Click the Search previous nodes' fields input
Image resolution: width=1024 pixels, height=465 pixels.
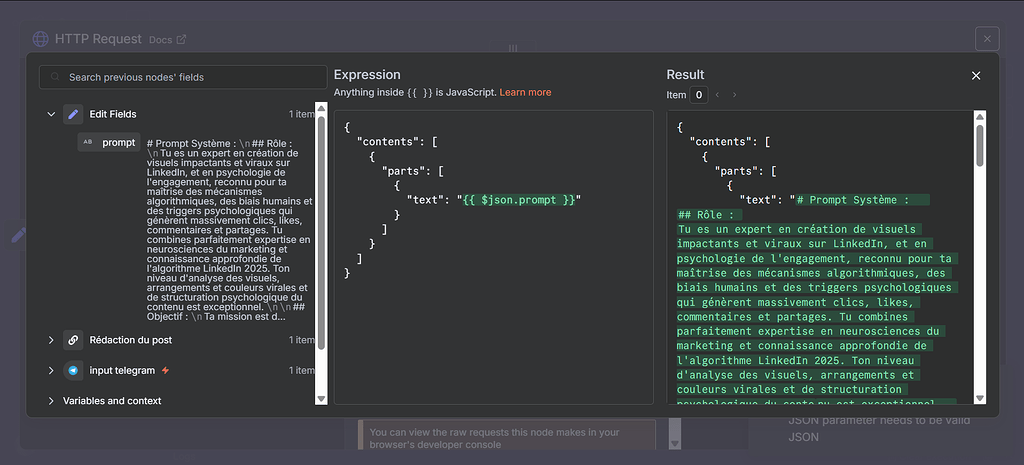[190, 77]
